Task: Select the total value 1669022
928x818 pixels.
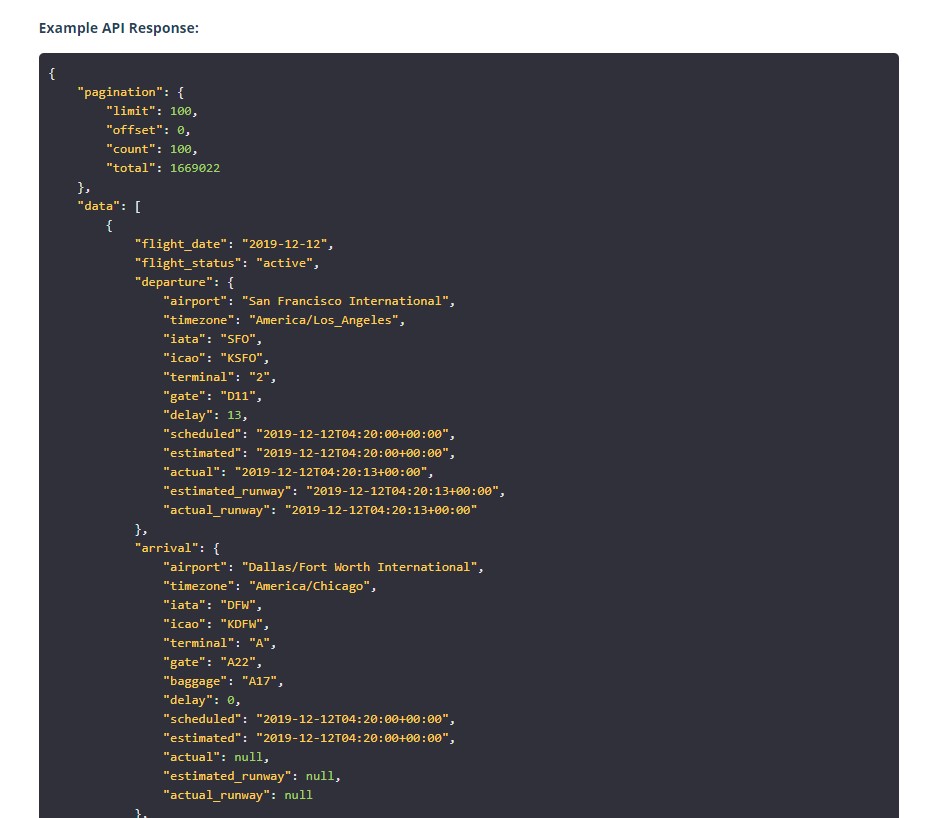Action: point(195,168)
